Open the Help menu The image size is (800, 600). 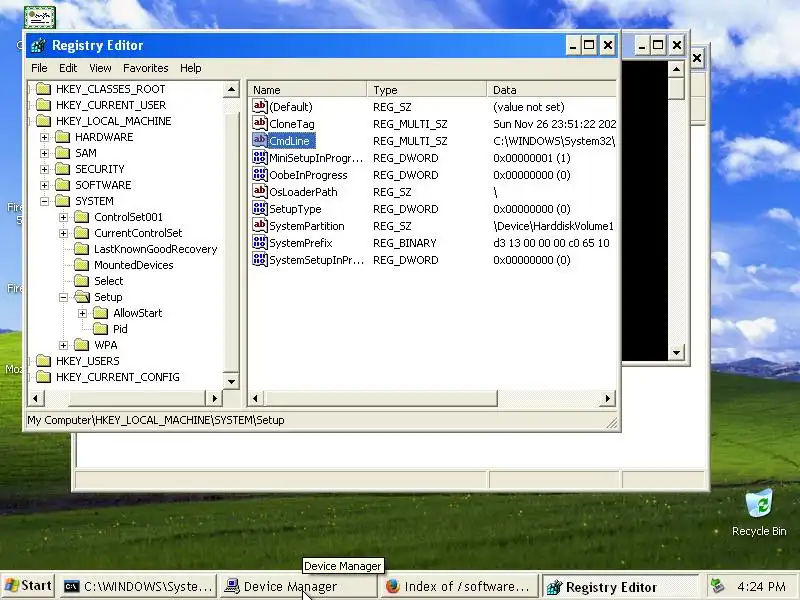tap(190, 68)
